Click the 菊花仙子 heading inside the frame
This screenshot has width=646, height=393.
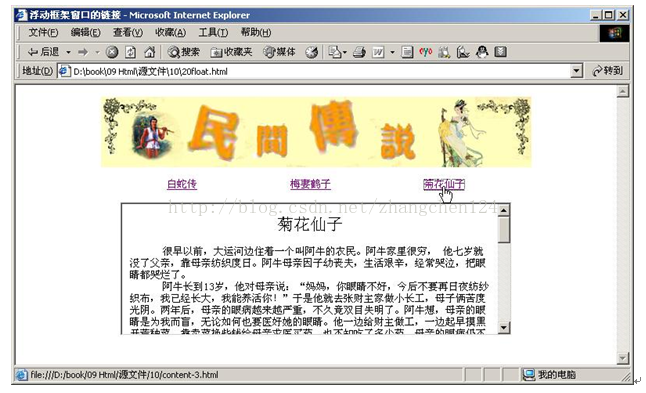tap(310, 225)
